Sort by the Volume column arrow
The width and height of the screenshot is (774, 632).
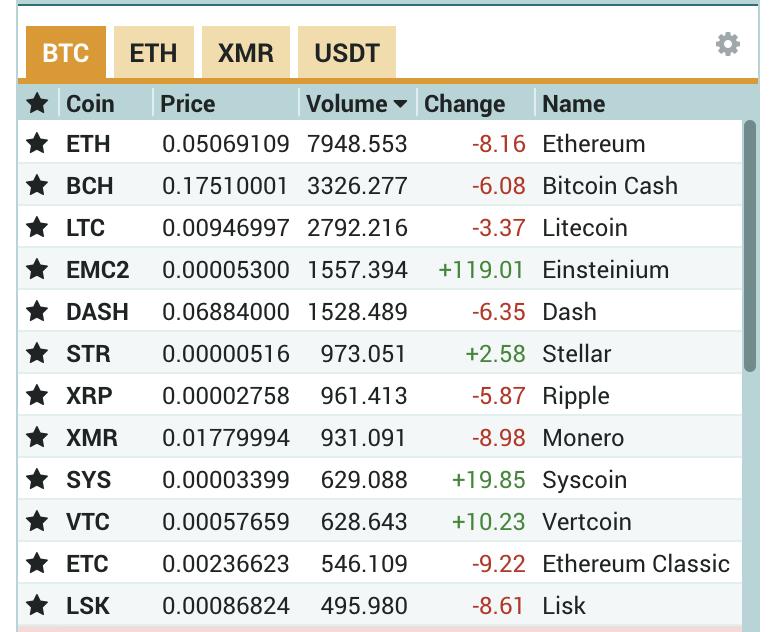[400, 104]
